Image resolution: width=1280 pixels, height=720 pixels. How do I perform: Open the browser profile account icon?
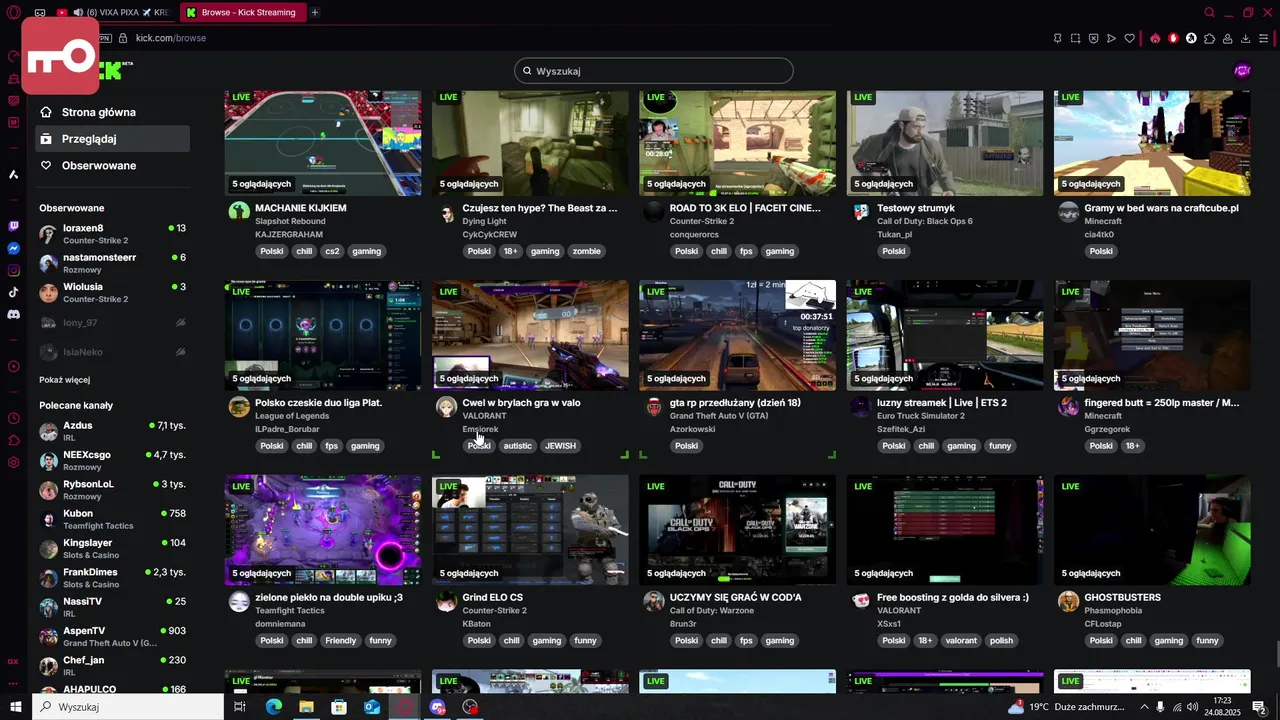[x=1227, y=38]
